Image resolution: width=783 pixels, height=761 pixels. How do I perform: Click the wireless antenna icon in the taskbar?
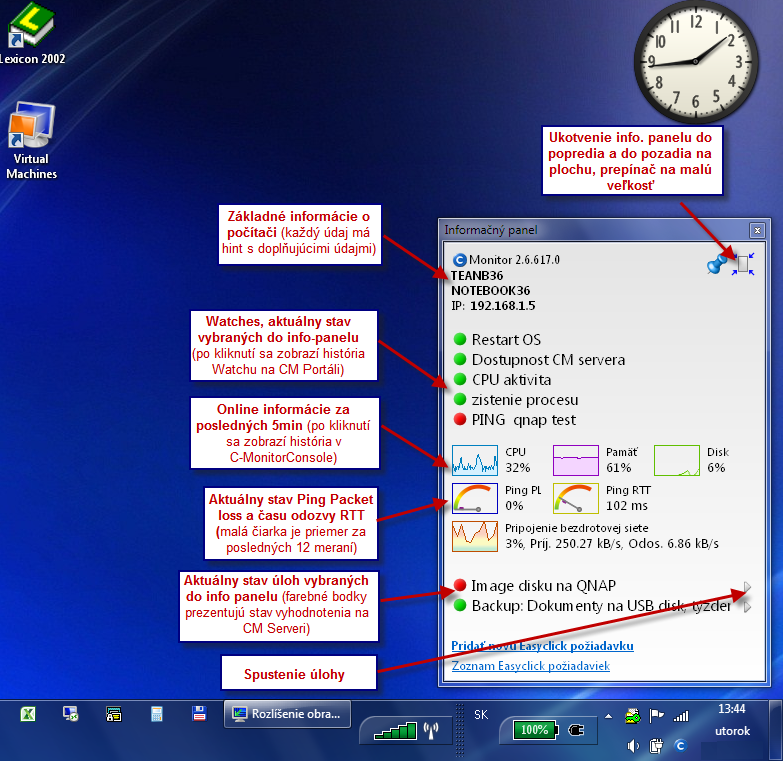click(x=431, y=731)
